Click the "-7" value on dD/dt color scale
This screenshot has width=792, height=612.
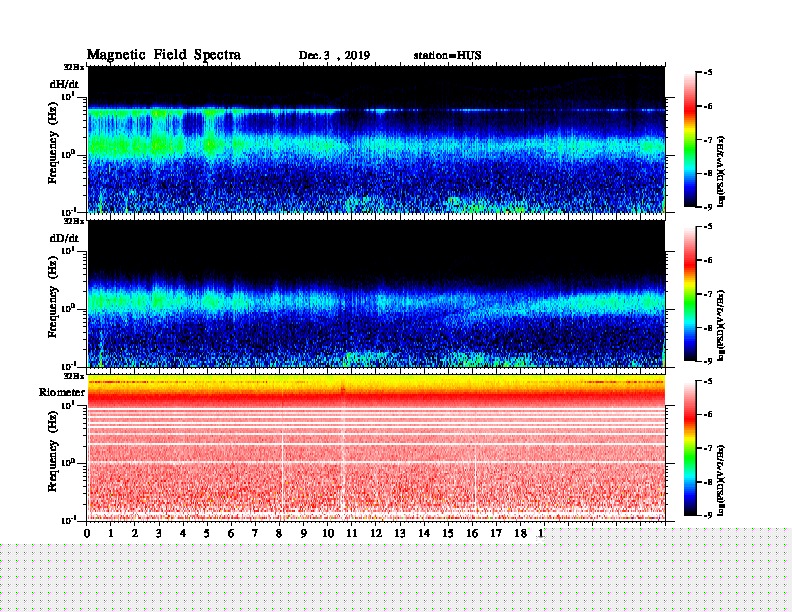click(x=708, y=293)
